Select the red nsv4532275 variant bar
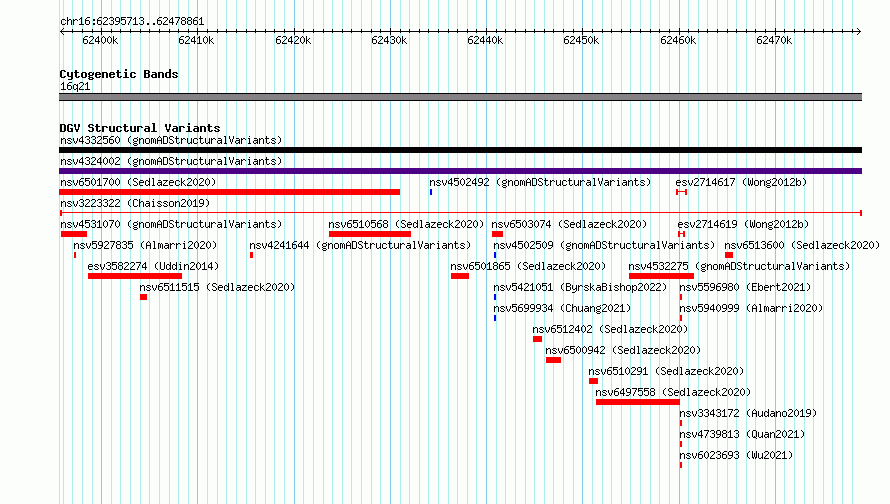890x504 pixels. 661,276
